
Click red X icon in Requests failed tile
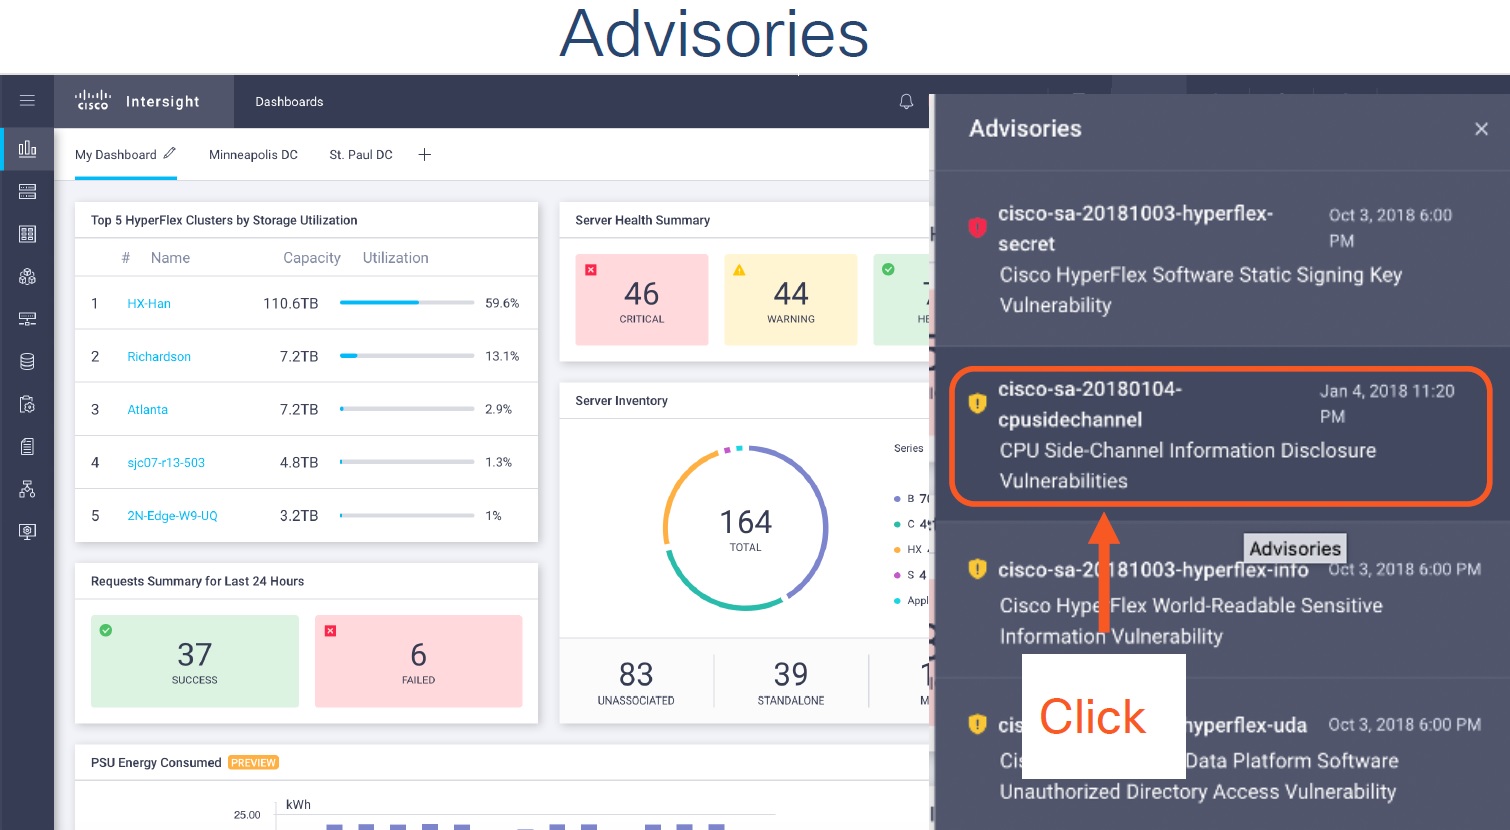click(330, 631)
